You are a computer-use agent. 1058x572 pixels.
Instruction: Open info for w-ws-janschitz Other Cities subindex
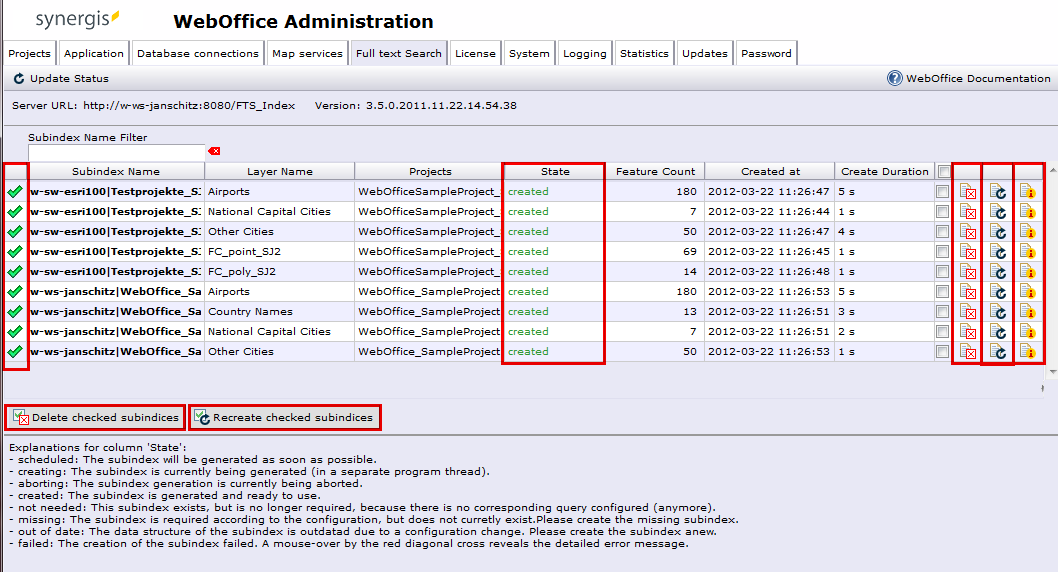click(1027, 352)
